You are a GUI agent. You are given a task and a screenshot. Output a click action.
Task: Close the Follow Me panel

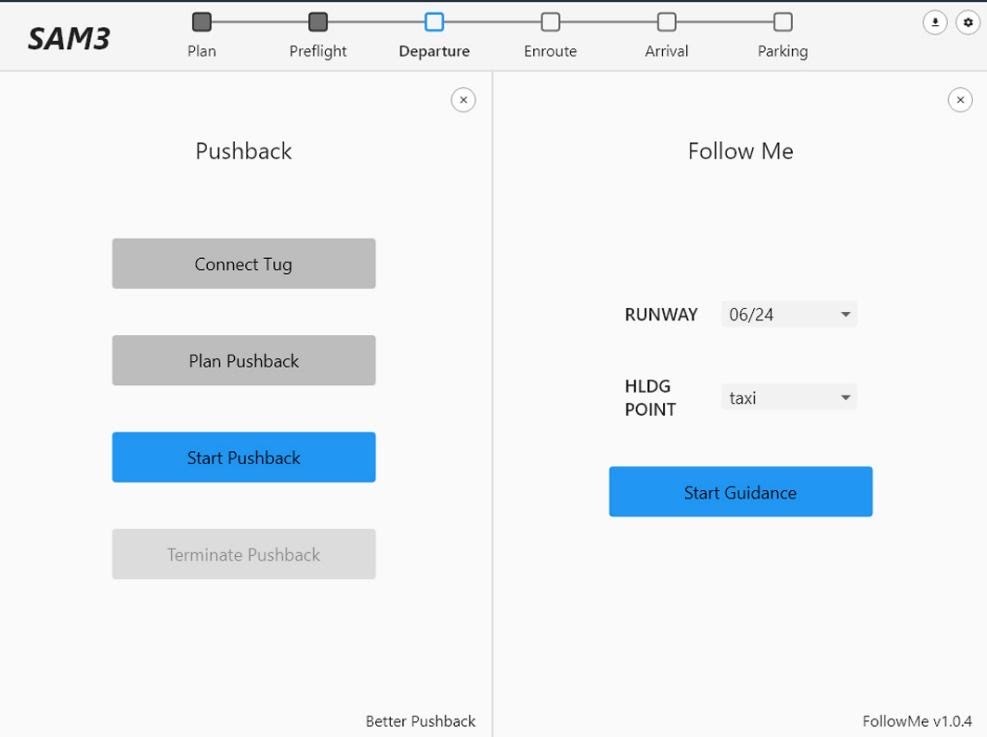[x=960, y=100]
